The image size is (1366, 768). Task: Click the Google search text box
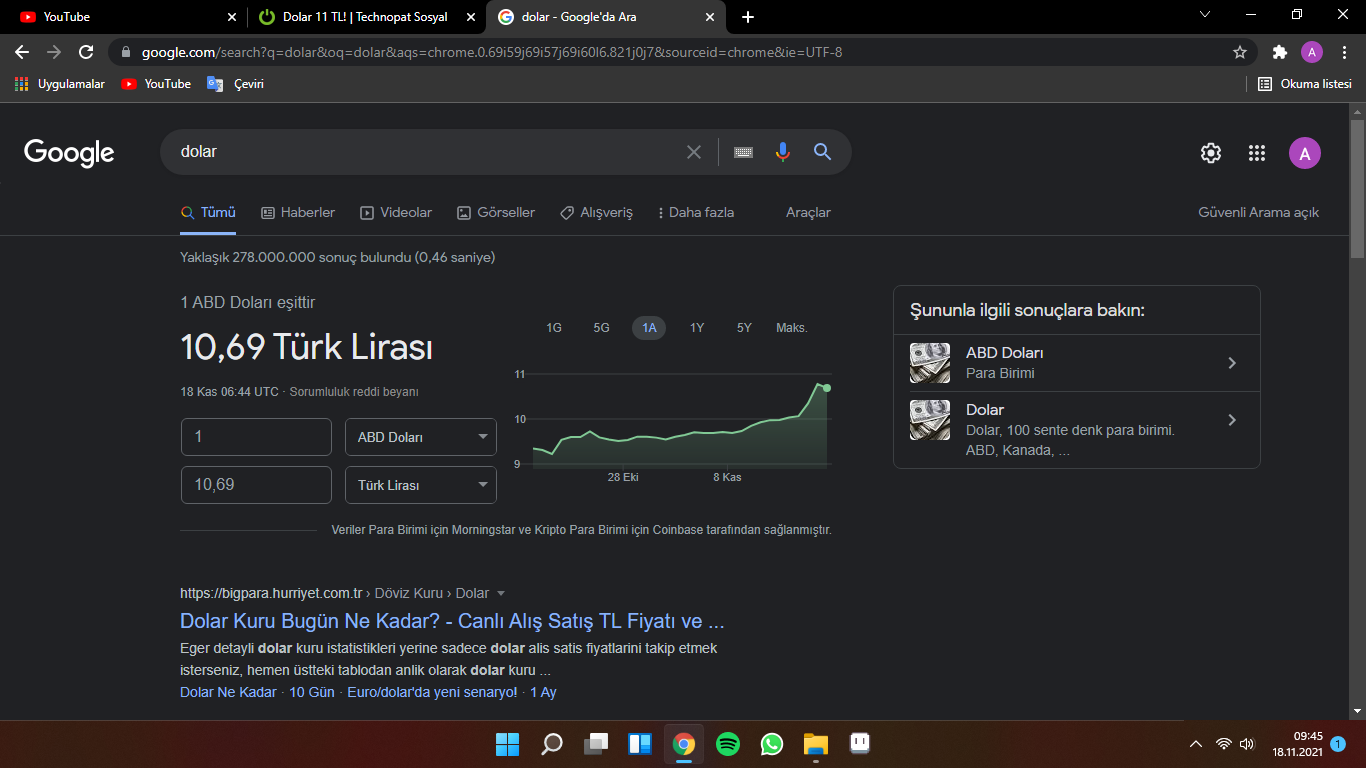click(425, 152)
